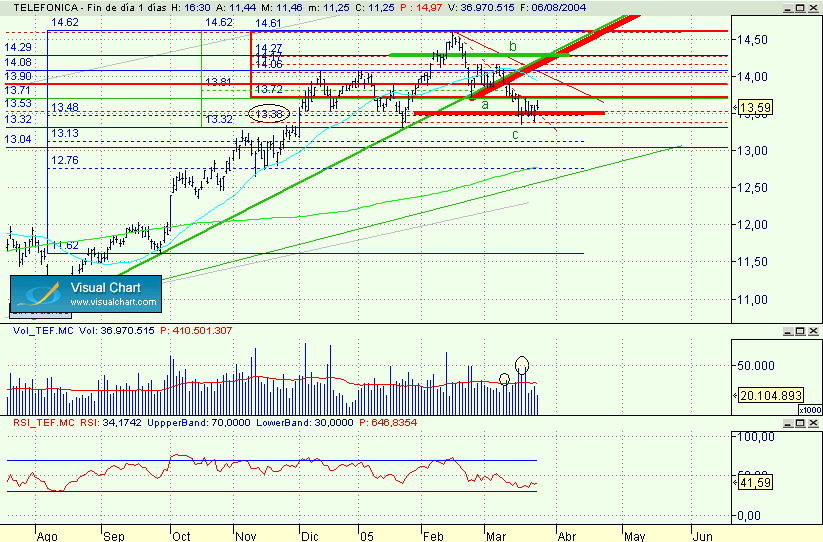Click the 12,50 price axis label
The image size is (823, 542).
click(x=752, y=188)
